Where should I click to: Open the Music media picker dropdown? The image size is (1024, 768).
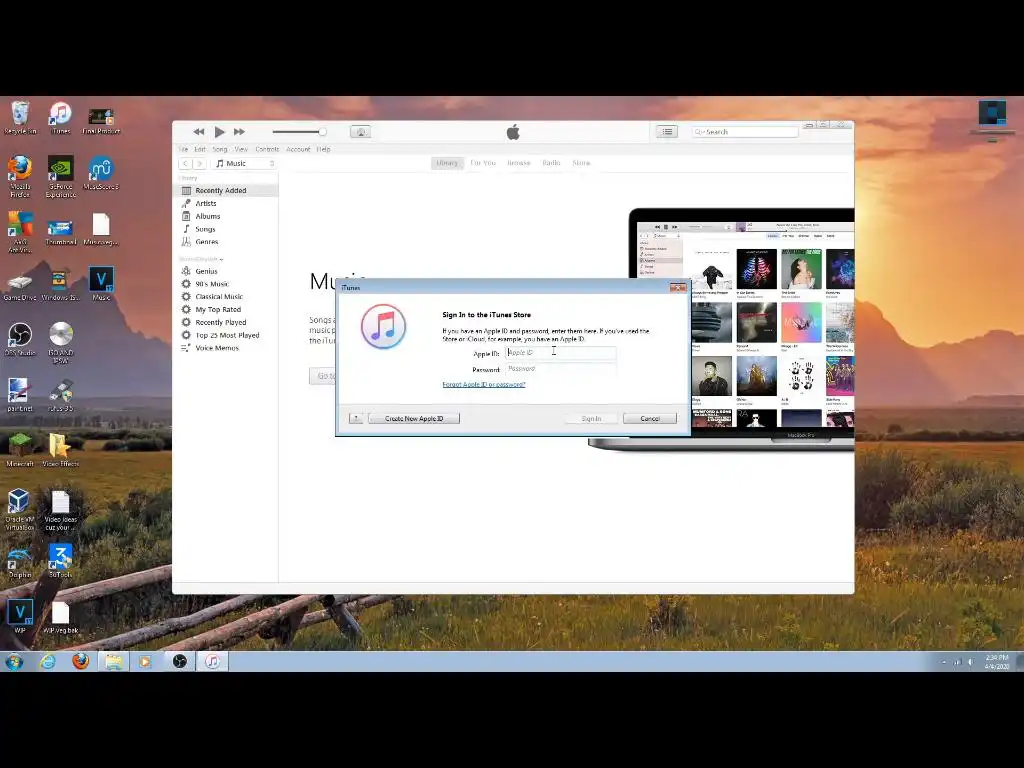[x=244, y=163]
